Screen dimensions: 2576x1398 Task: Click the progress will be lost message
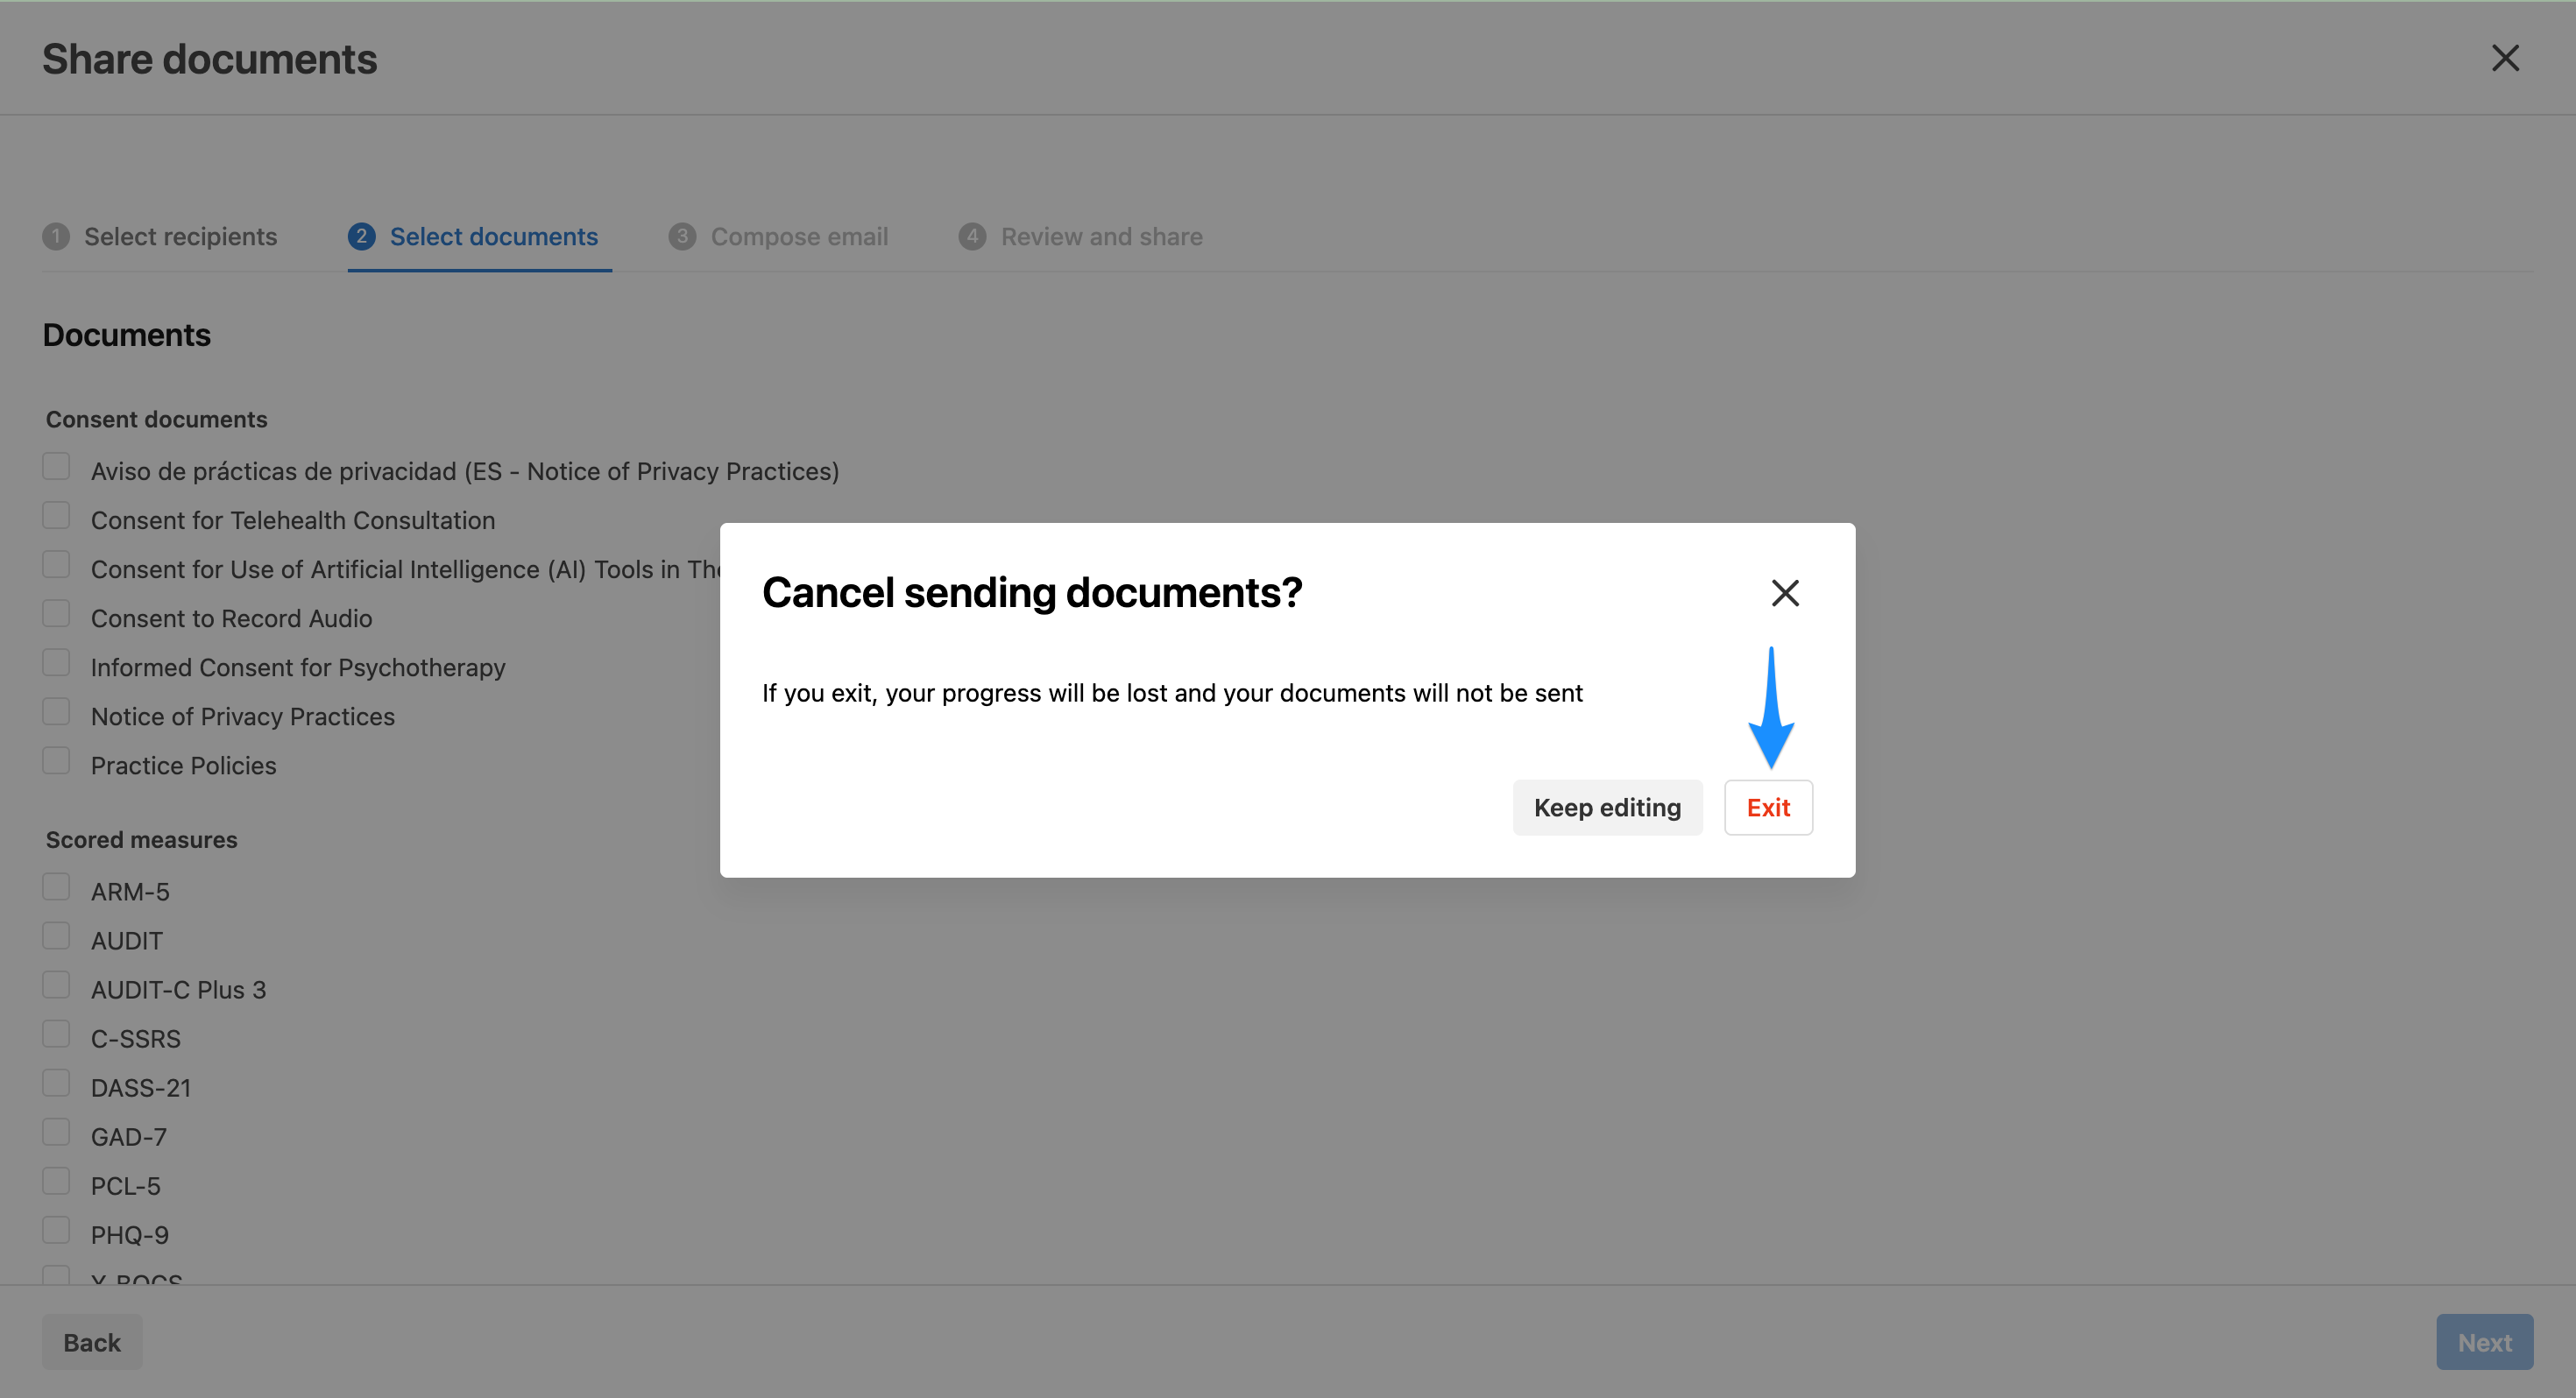pyautogui.click(x=1172, y=693)
